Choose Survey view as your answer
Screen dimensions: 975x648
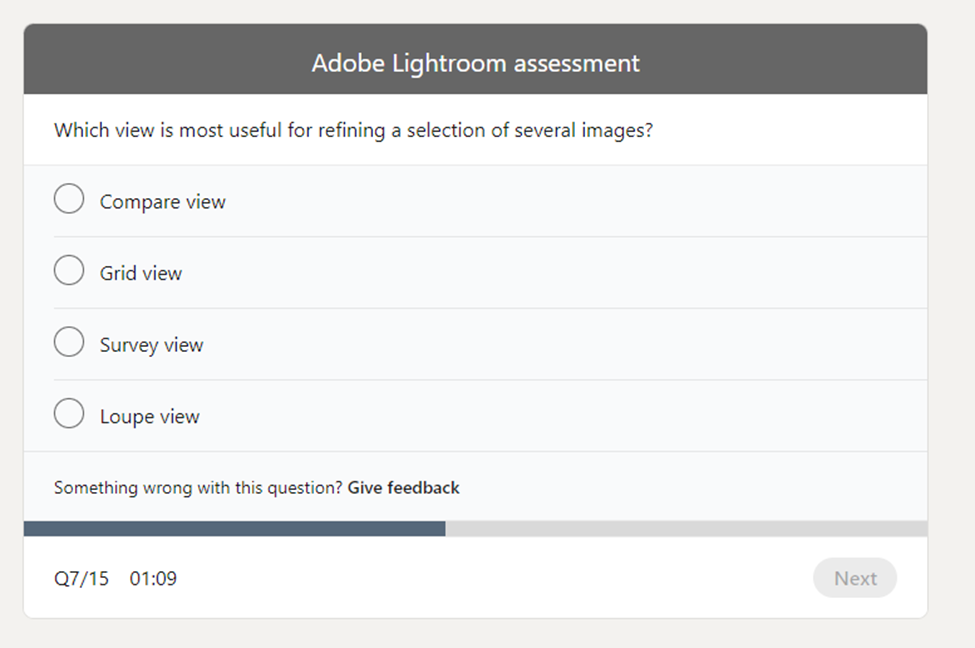pos(68,341)
